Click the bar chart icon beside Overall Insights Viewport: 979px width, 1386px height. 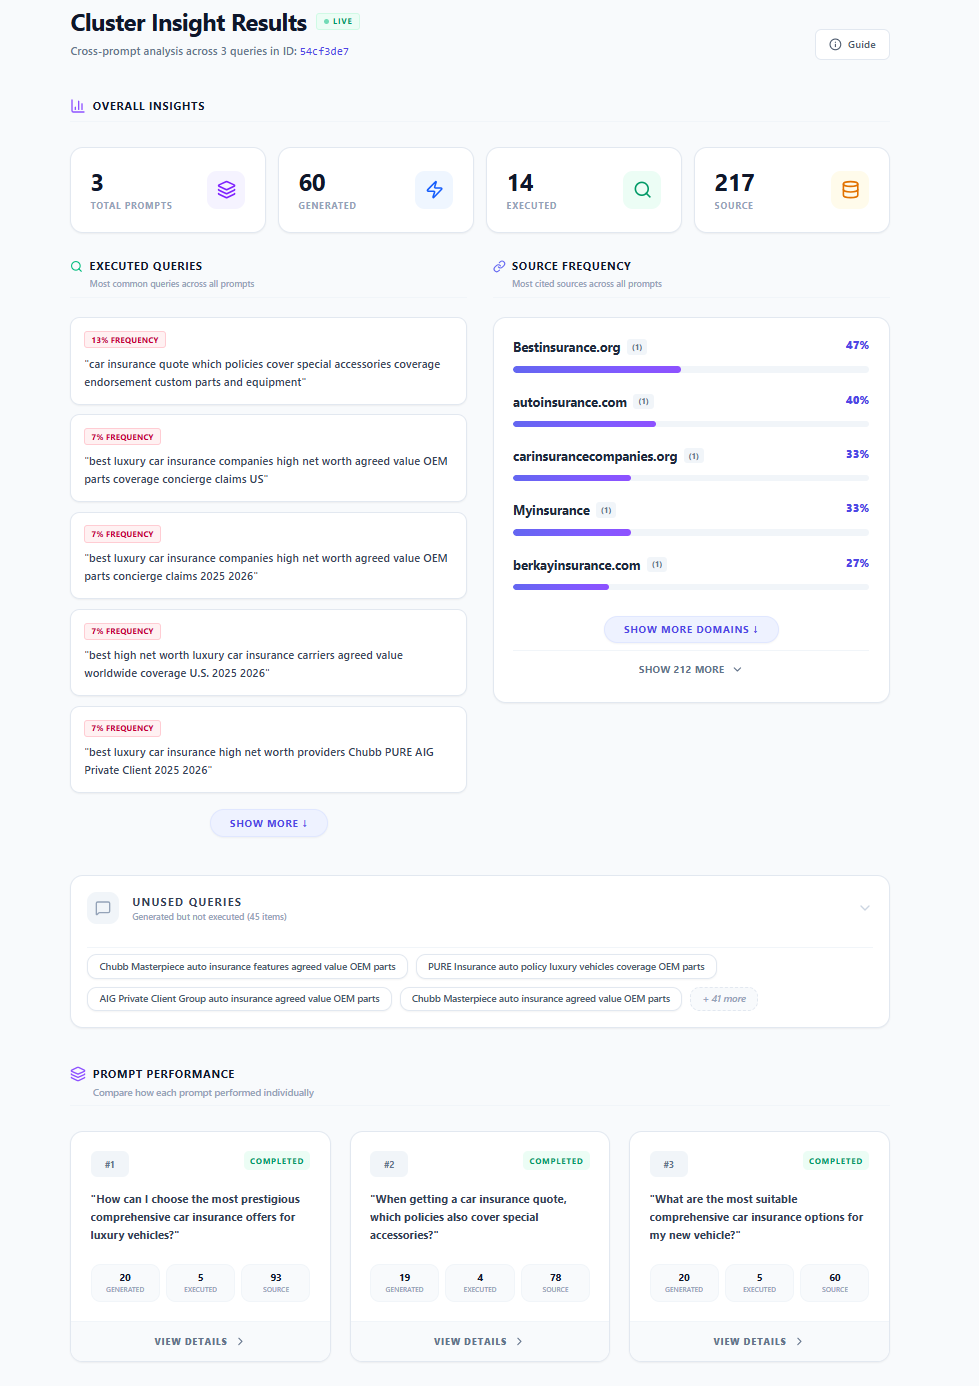[x=78, y=105]
